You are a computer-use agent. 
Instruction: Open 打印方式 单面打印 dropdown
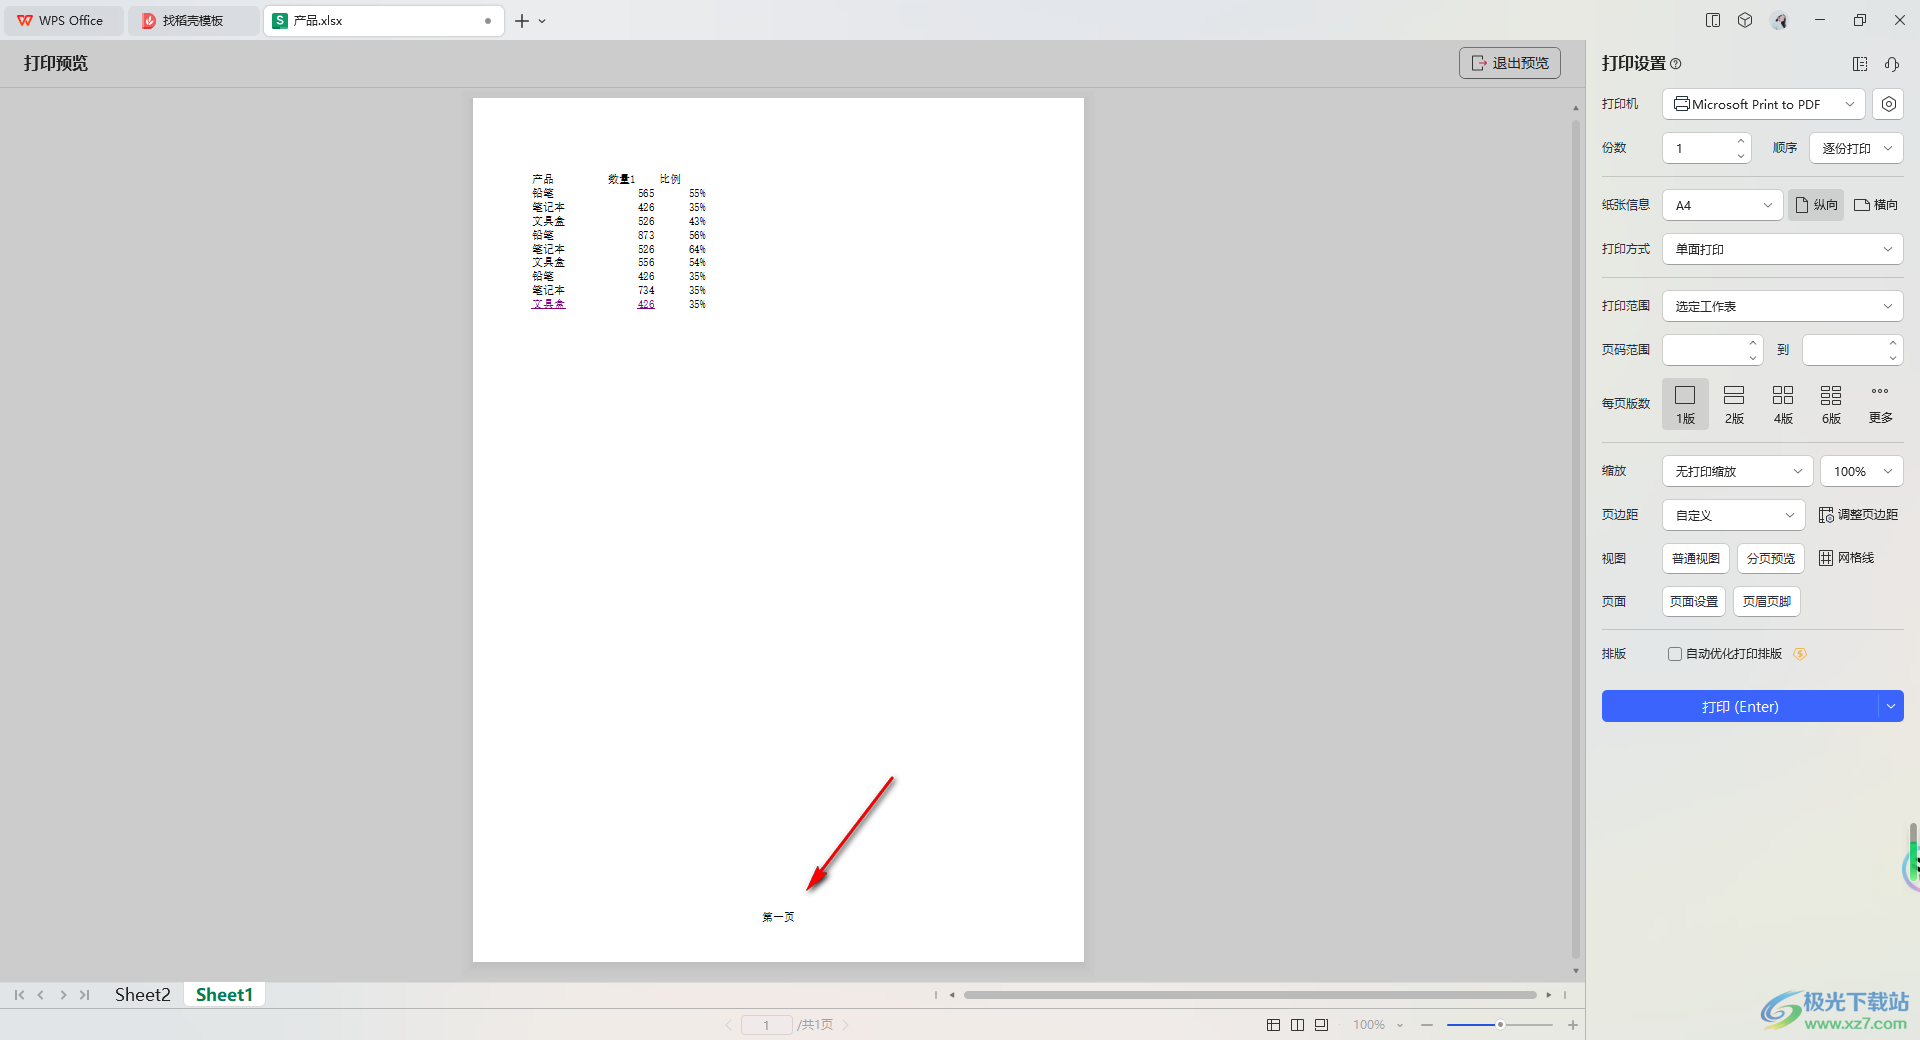[x=1782, y=249]
